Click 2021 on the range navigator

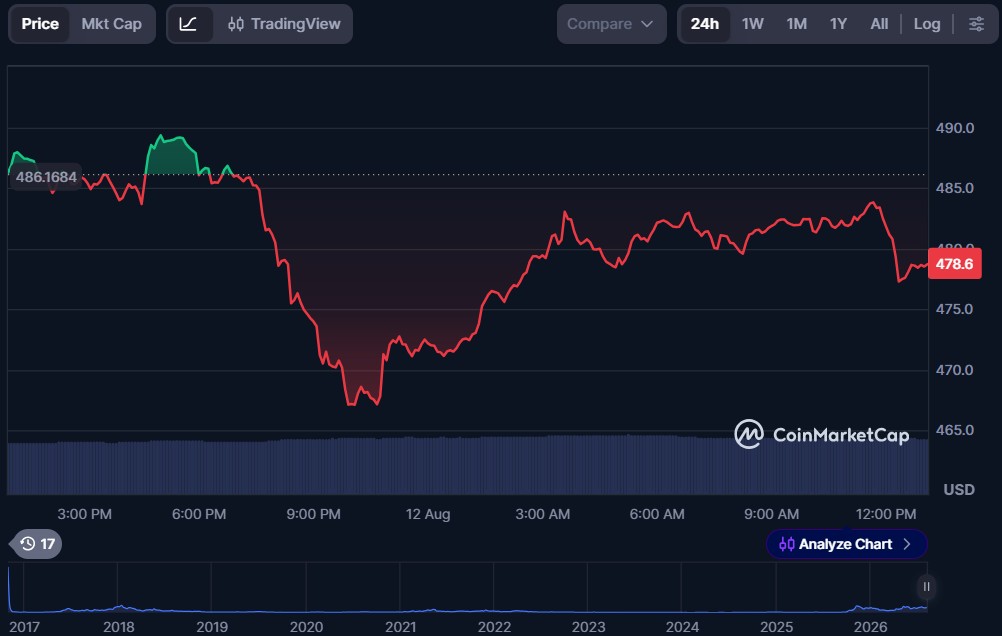[x=400, y=627]
